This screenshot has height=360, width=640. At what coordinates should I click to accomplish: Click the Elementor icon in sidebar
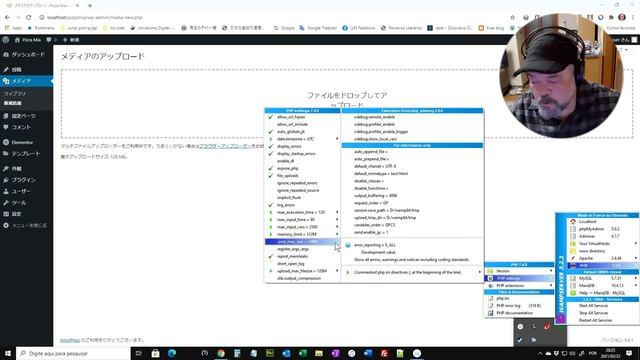pyautogui.click(x=6, y=142)
